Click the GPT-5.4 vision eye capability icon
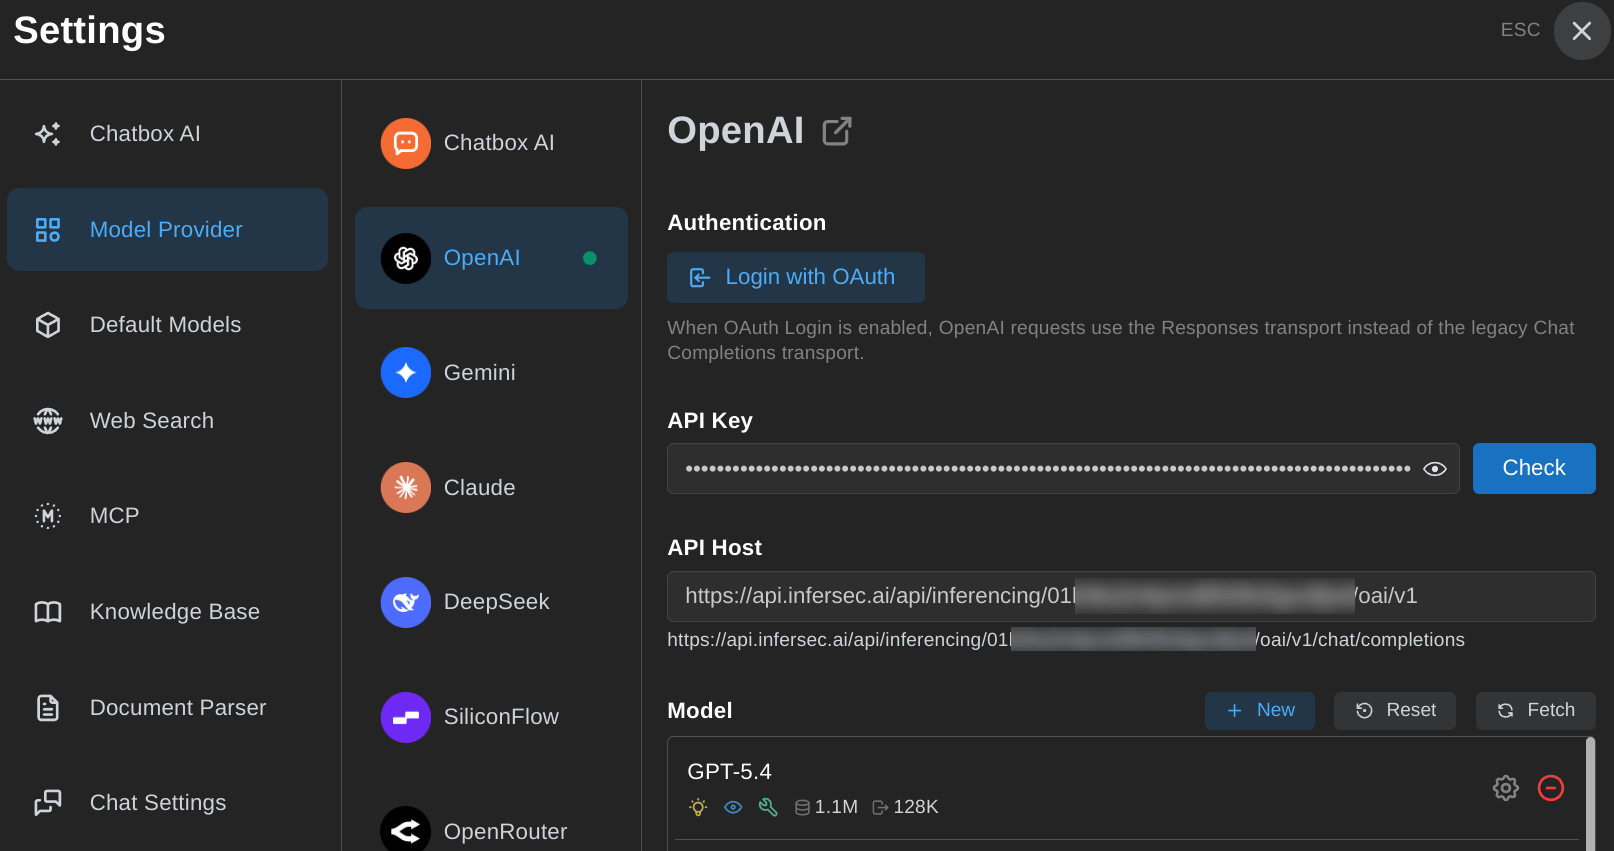 [x=733, y=807]
